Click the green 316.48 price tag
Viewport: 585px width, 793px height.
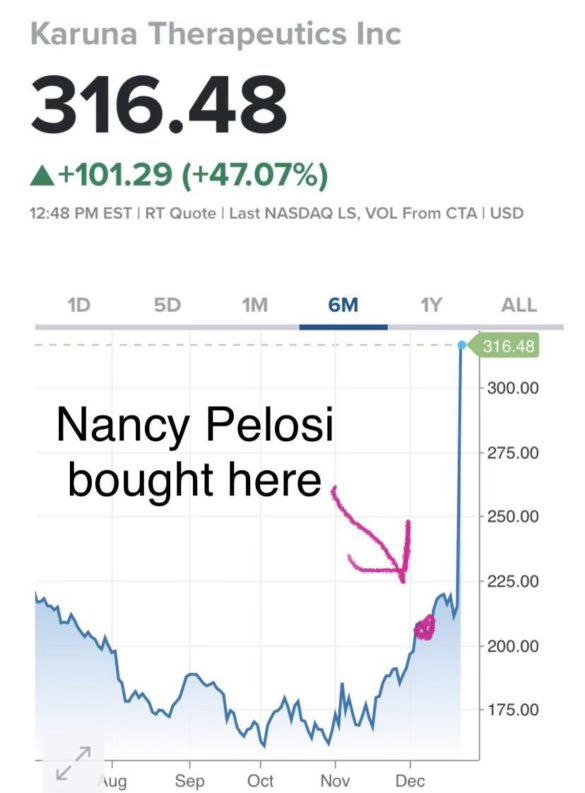pos(504,346)
